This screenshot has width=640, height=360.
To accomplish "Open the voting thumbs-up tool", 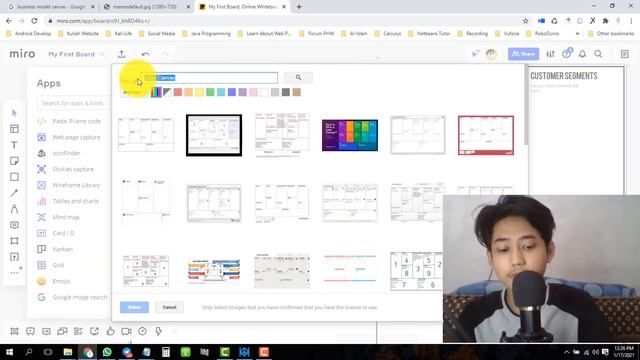I will pyautogui.click(x=110, y=331).
